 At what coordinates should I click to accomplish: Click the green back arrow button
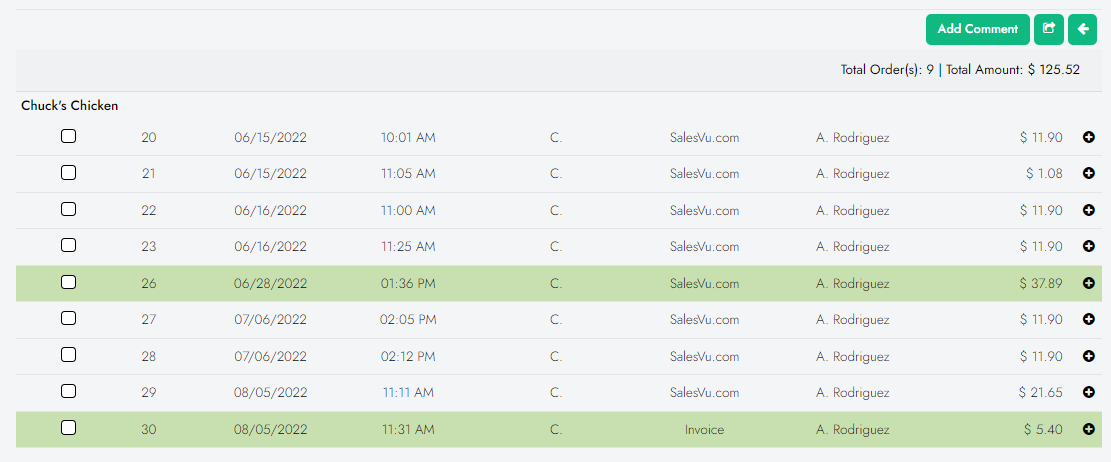(x=1082, y=29)
